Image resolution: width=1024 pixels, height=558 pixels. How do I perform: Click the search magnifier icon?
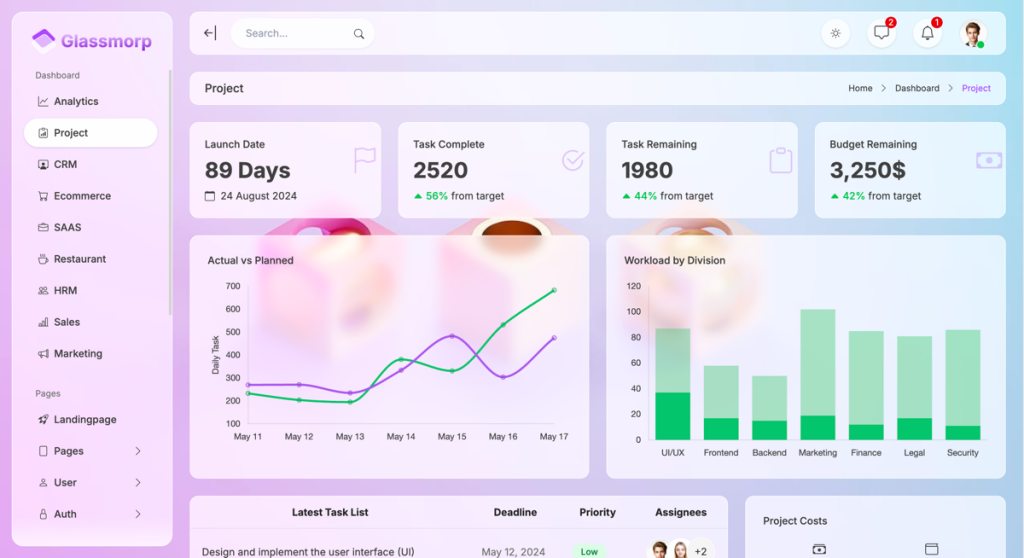coord(359,34)
